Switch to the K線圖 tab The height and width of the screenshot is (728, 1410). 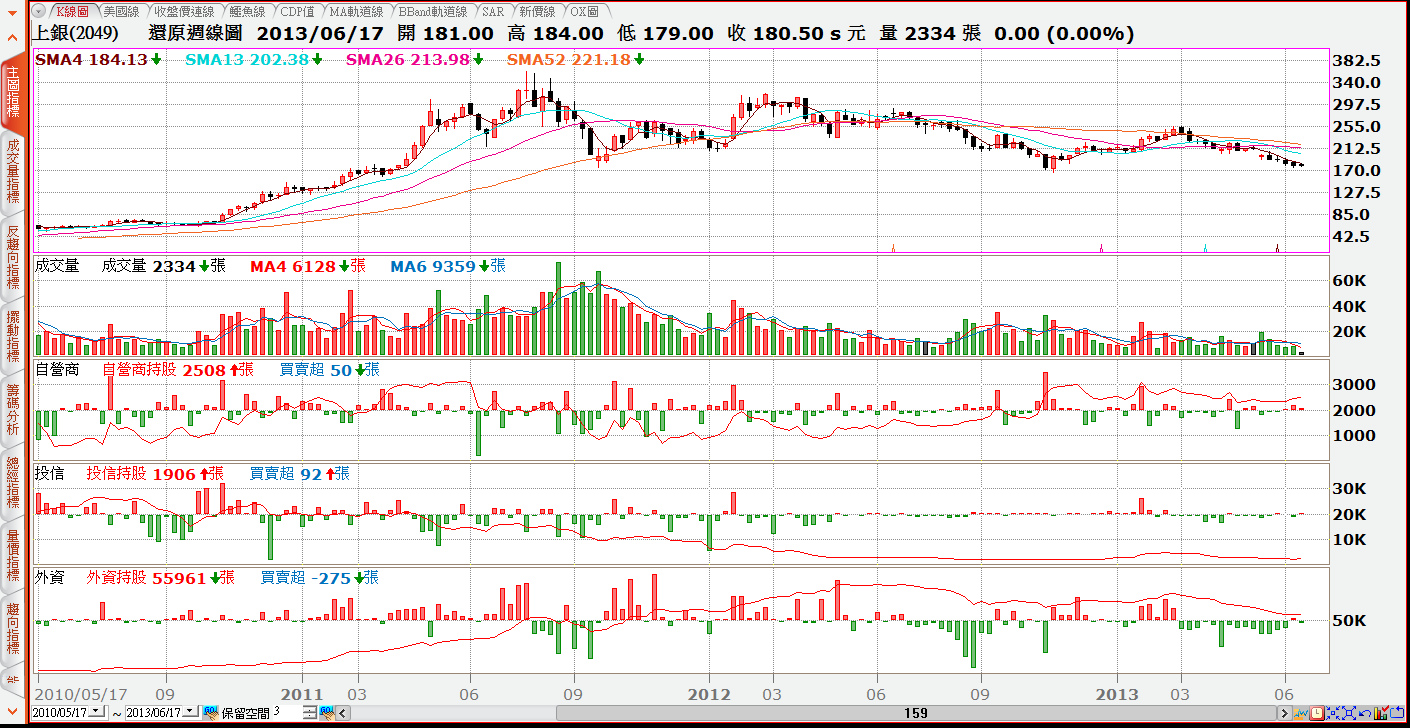72,11
